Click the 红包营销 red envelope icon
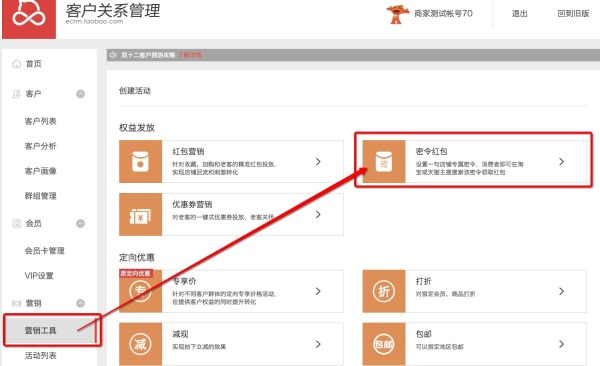This screenshot has height=366, width=600. [140, 161]
